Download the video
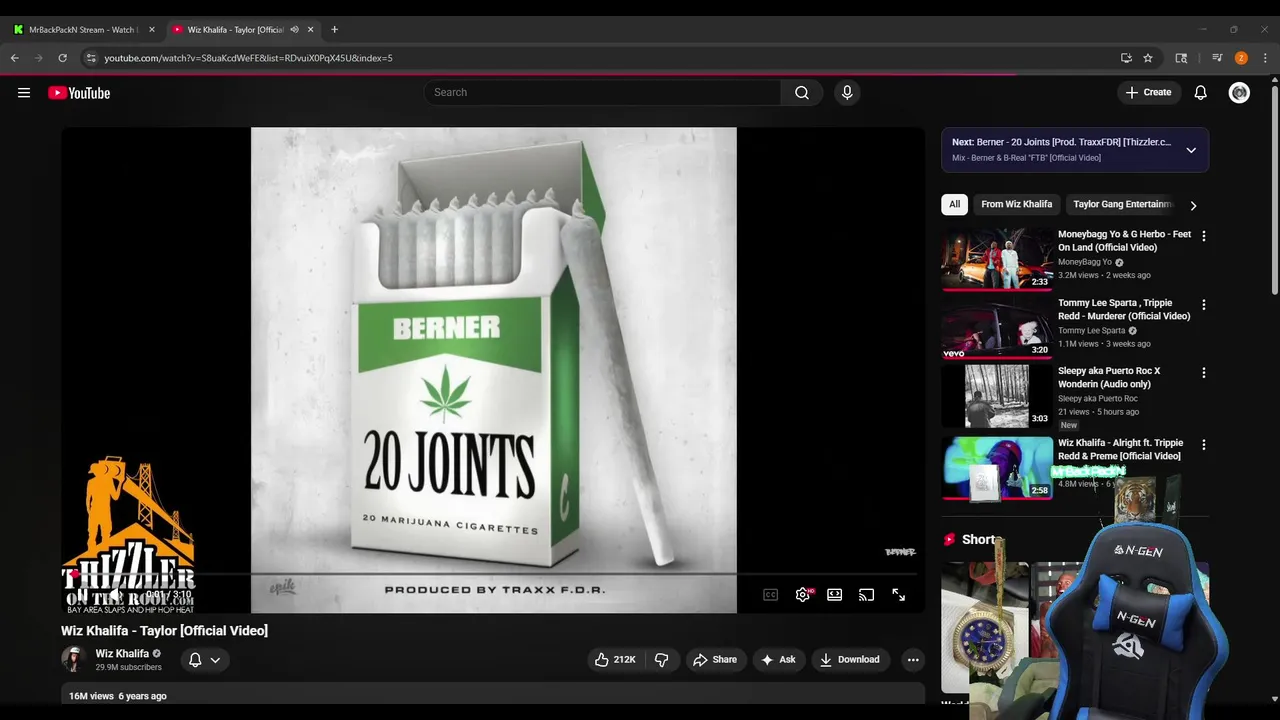 click(x=849, y=660)
